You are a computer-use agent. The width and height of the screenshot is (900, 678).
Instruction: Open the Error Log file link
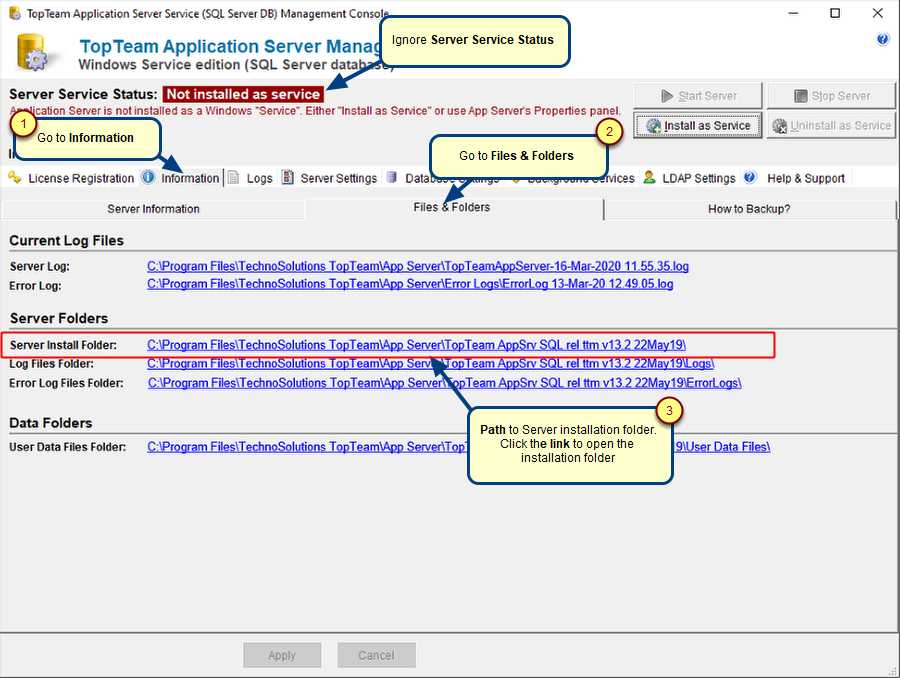click(410, 284)
